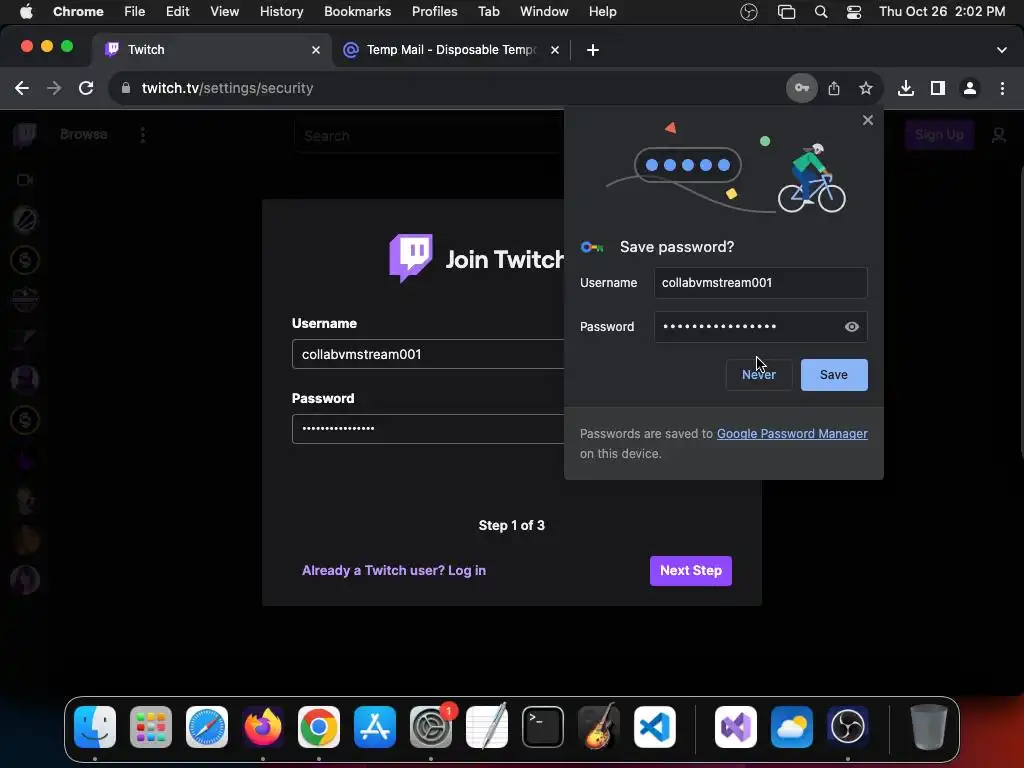The image size is (1024, 768).
Task: Show password with the eye icon
Action: (x=852, y=327)
